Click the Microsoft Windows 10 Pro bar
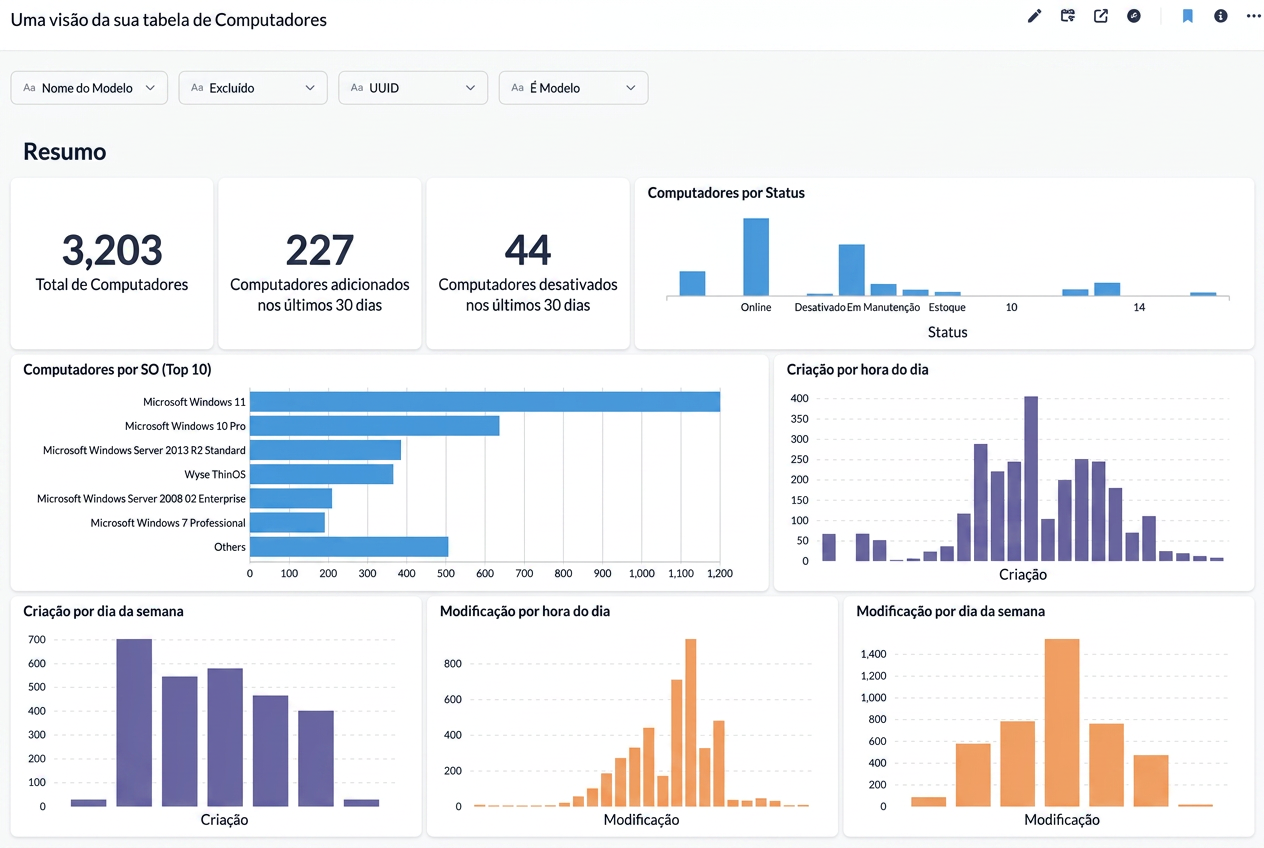This screenshot has width=1264, height=848. click(x=375, y=426)
